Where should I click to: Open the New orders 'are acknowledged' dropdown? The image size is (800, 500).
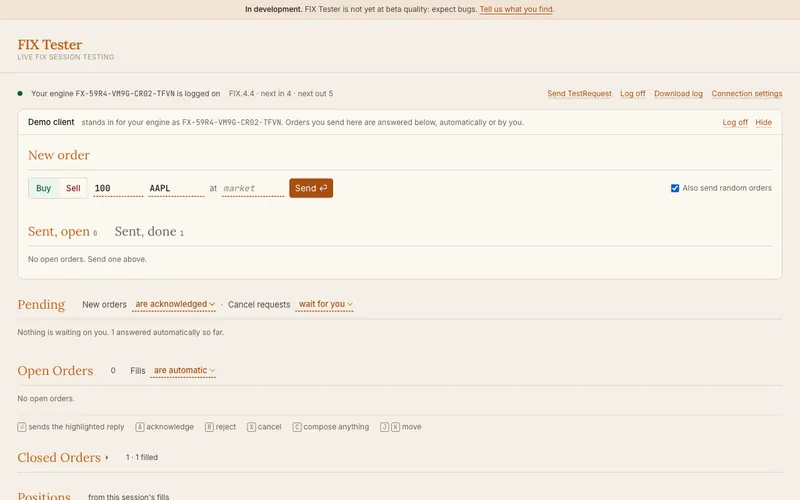(x=174, y=304)
